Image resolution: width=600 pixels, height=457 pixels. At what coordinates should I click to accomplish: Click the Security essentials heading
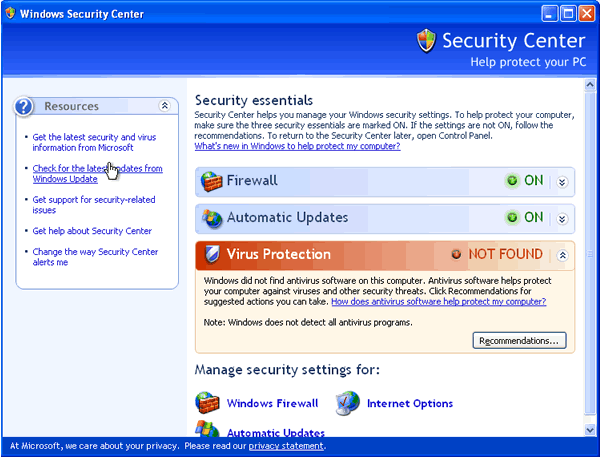[x=254, y=100]
